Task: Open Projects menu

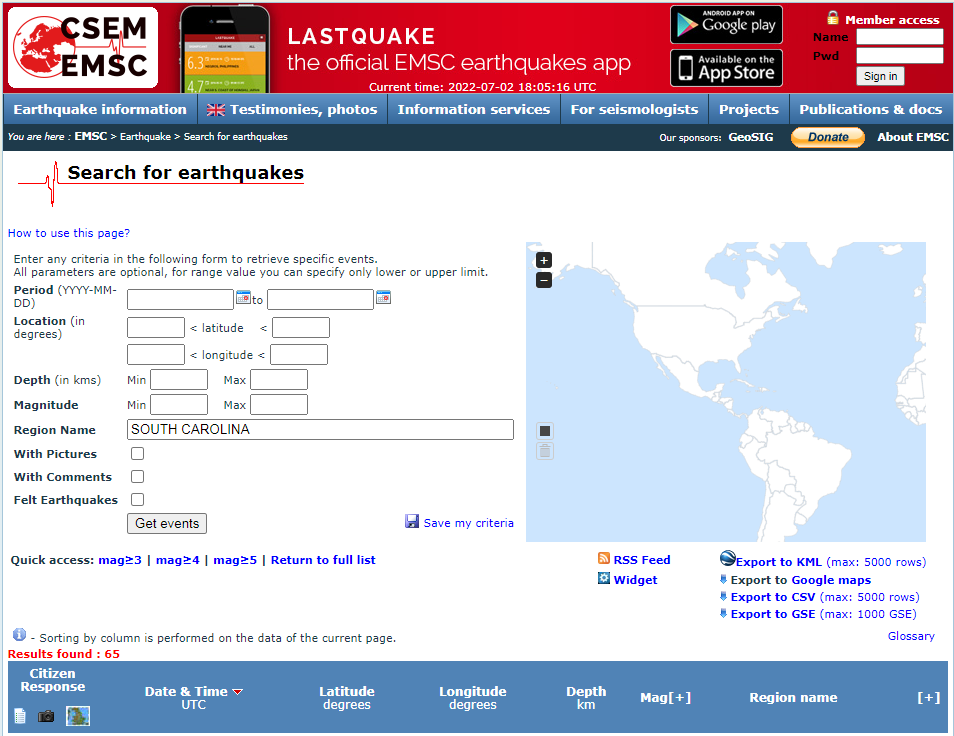Action: click(x=749, y=109)
